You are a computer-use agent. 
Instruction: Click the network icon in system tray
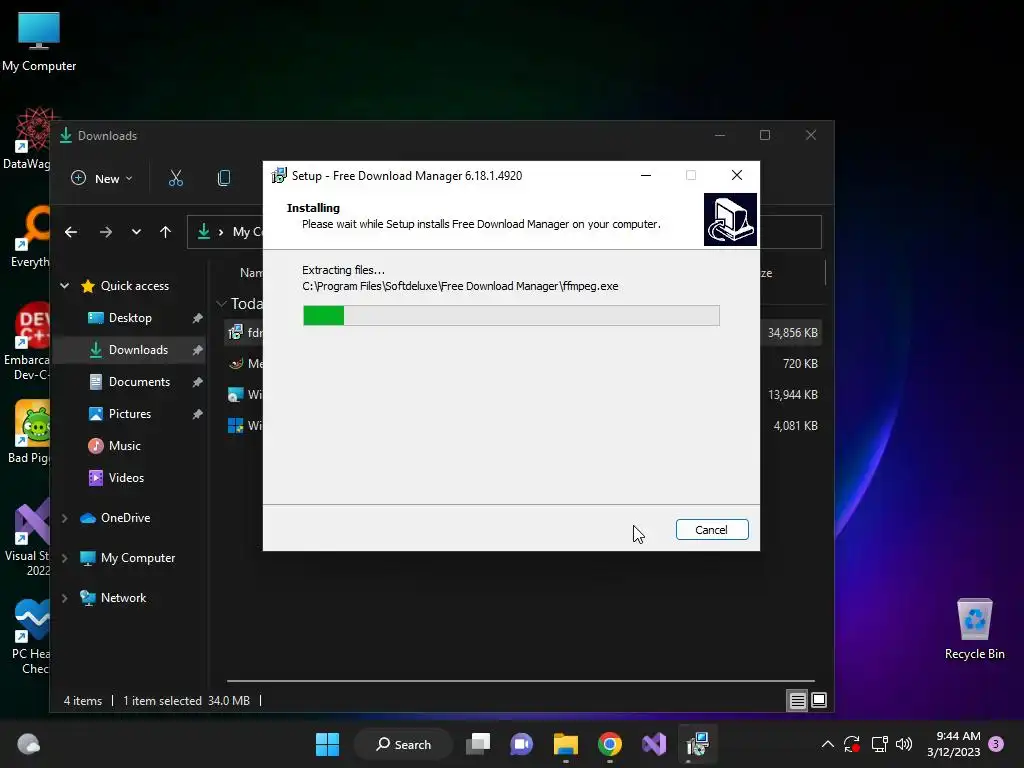click(879, 744)
